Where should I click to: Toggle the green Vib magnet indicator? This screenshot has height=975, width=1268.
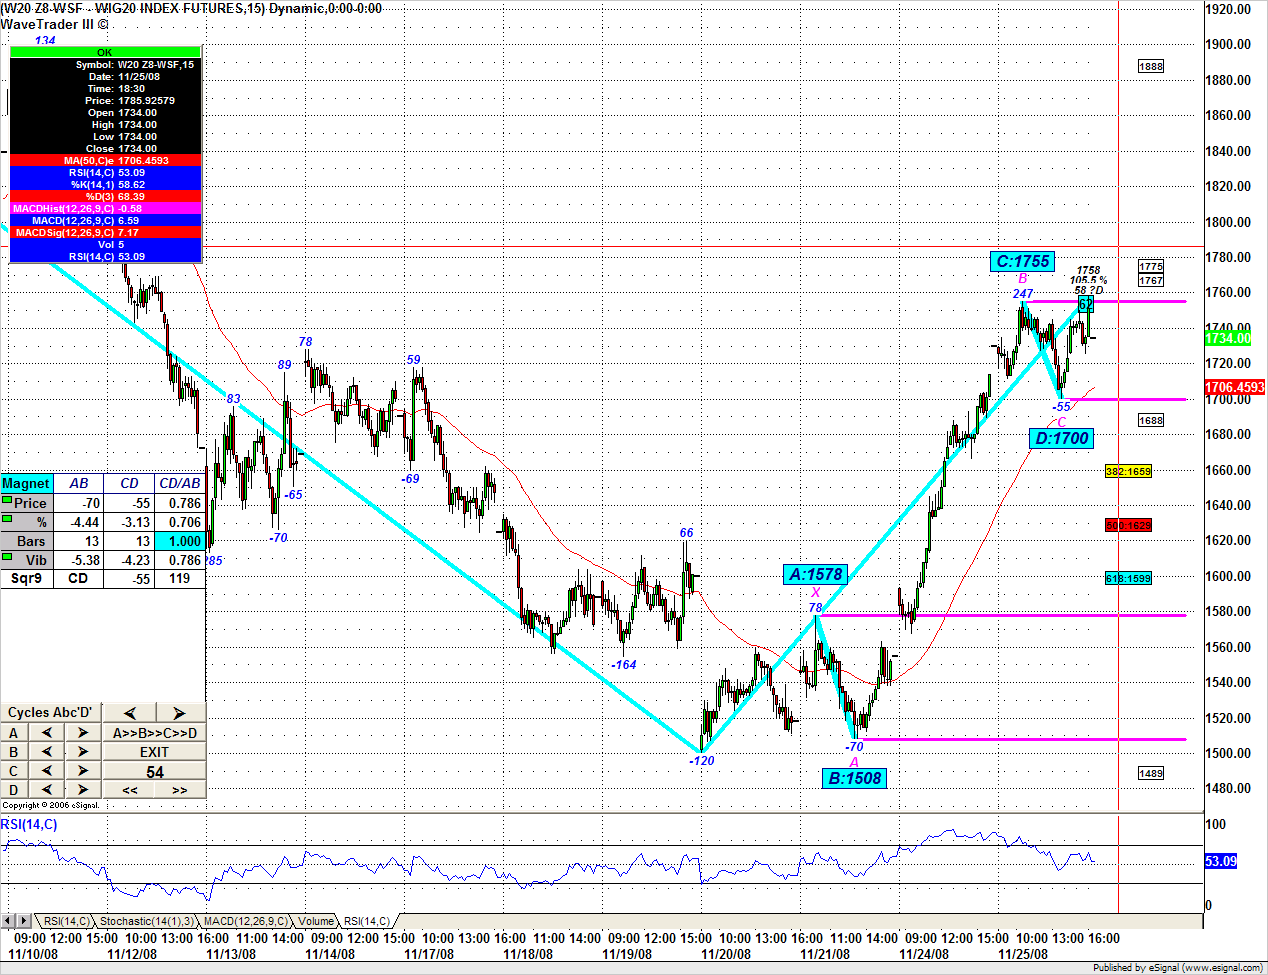point(7,557)
